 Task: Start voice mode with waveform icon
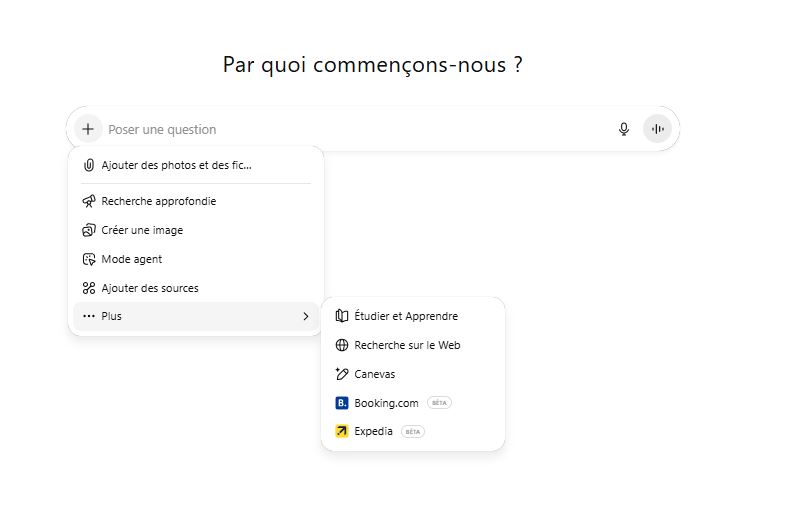pos(657,129)
